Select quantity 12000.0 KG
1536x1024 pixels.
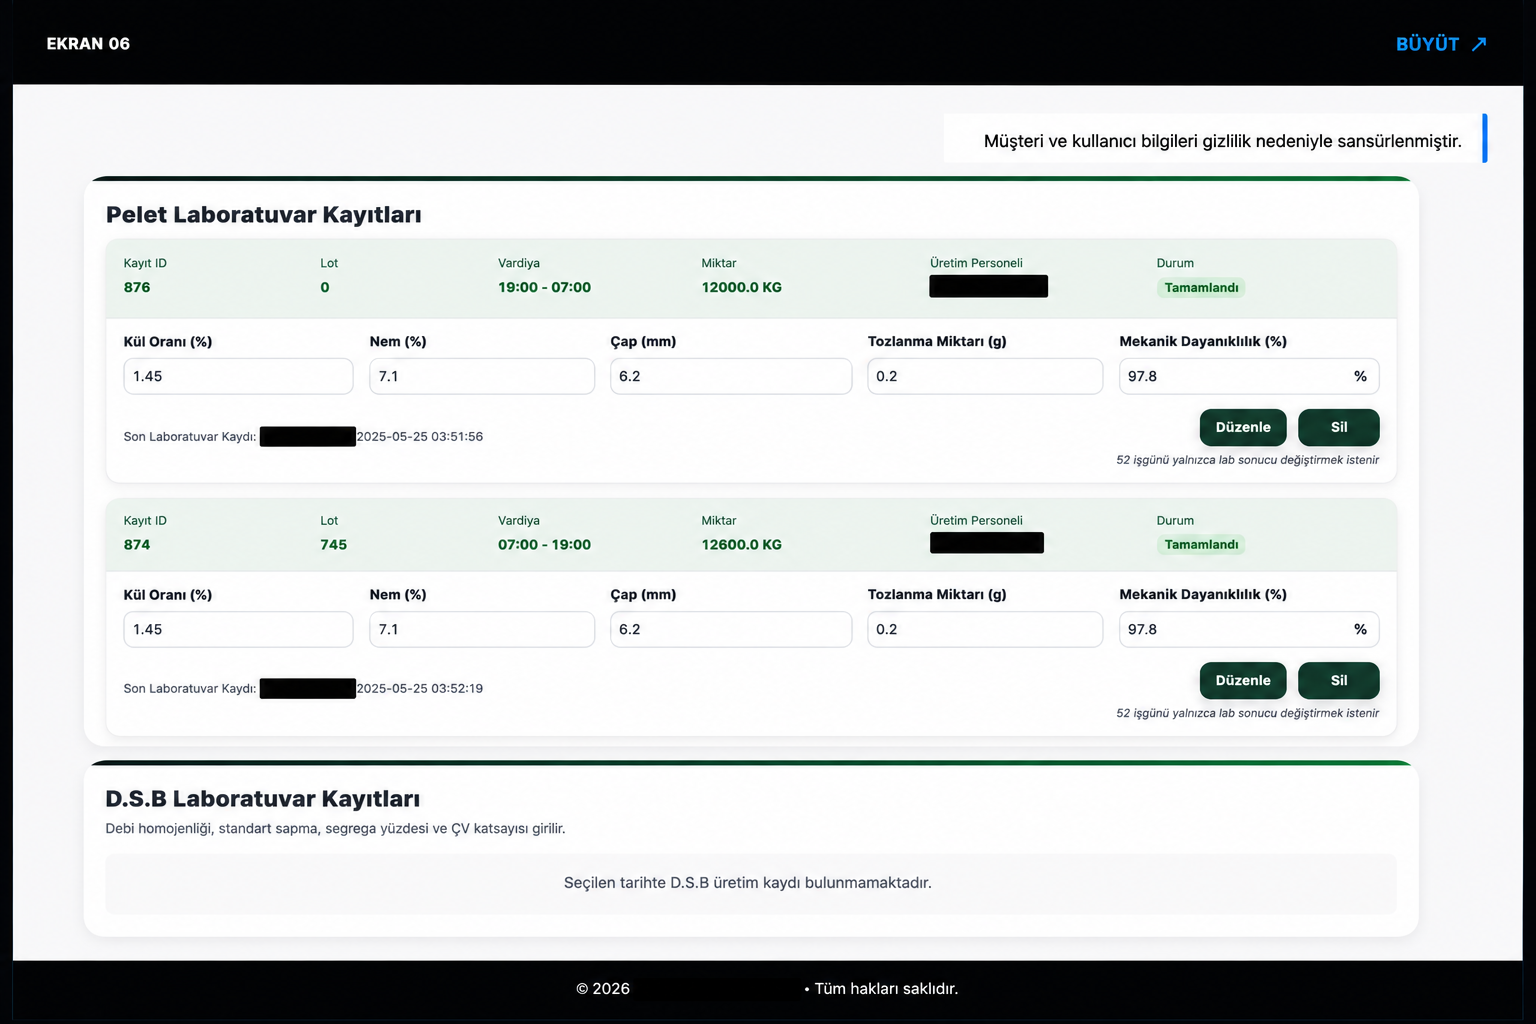[741, 287]
